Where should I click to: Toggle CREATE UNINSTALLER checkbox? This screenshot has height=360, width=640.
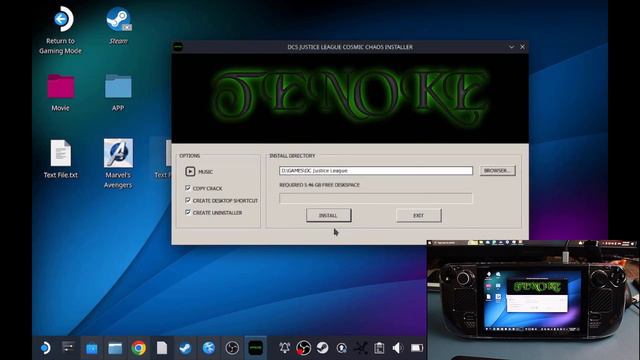pyautogui.click(x=188, y=213)
